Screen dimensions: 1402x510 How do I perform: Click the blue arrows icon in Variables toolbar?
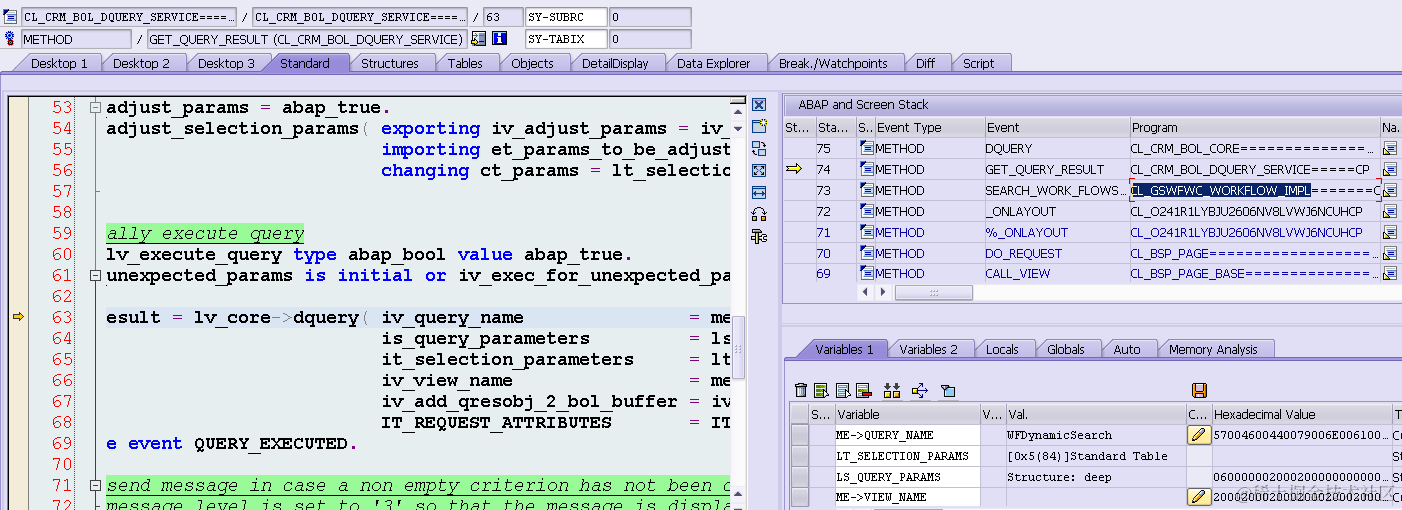click(920, 390)
